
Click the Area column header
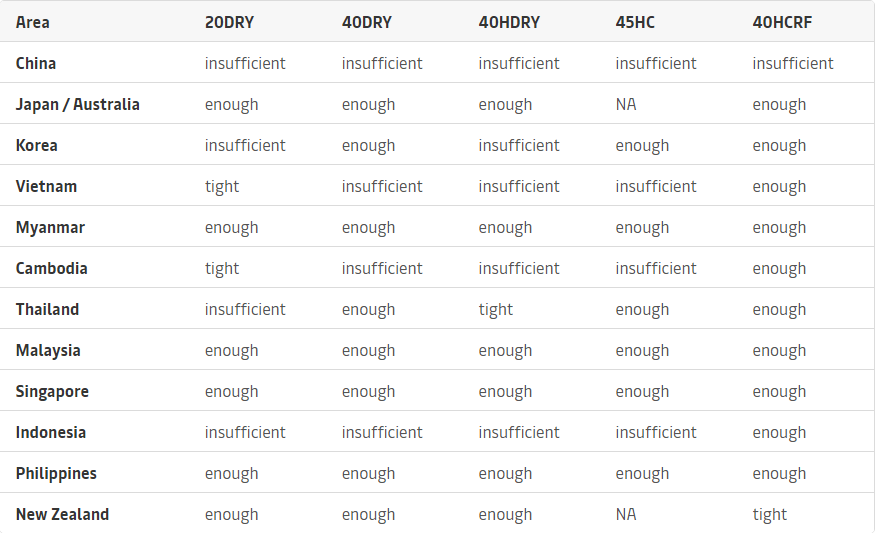click(x=33, y=22)
